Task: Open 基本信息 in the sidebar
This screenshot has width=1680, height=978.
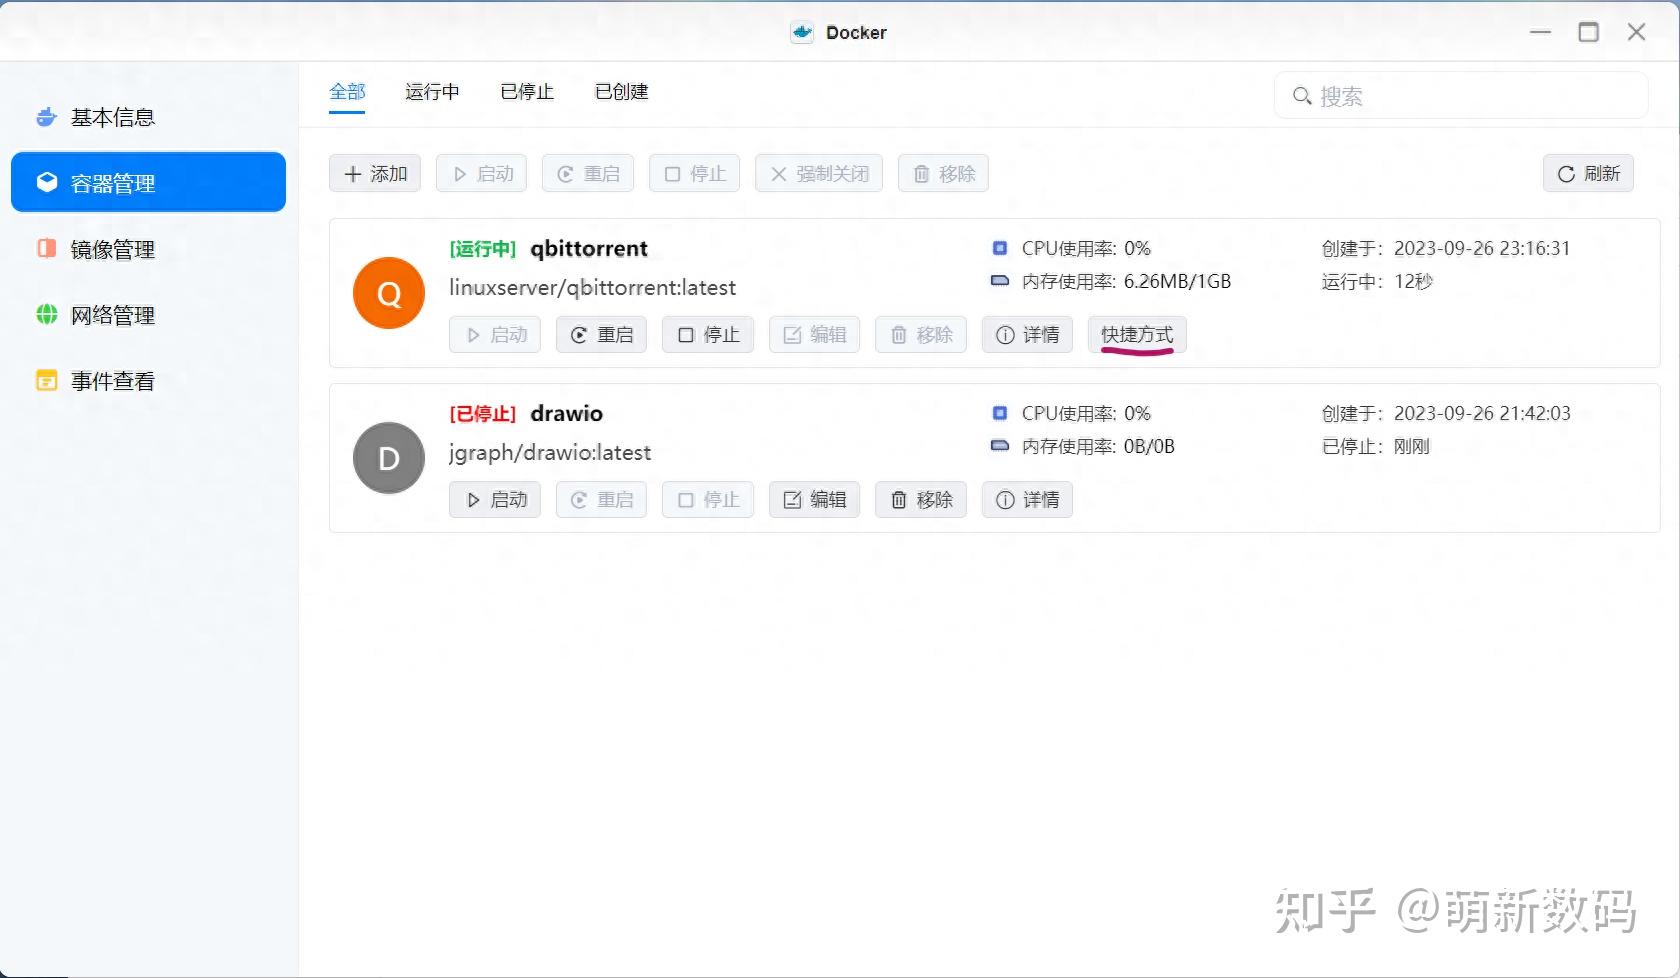Action: tap(111, 117)
